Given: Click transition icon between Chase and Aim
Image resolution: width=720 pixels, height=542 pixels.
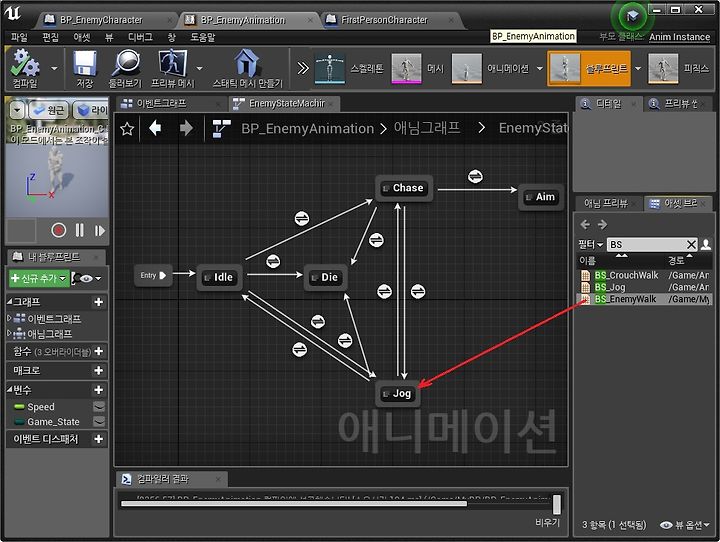Looking at the screenshot, I should pos(475,176).
